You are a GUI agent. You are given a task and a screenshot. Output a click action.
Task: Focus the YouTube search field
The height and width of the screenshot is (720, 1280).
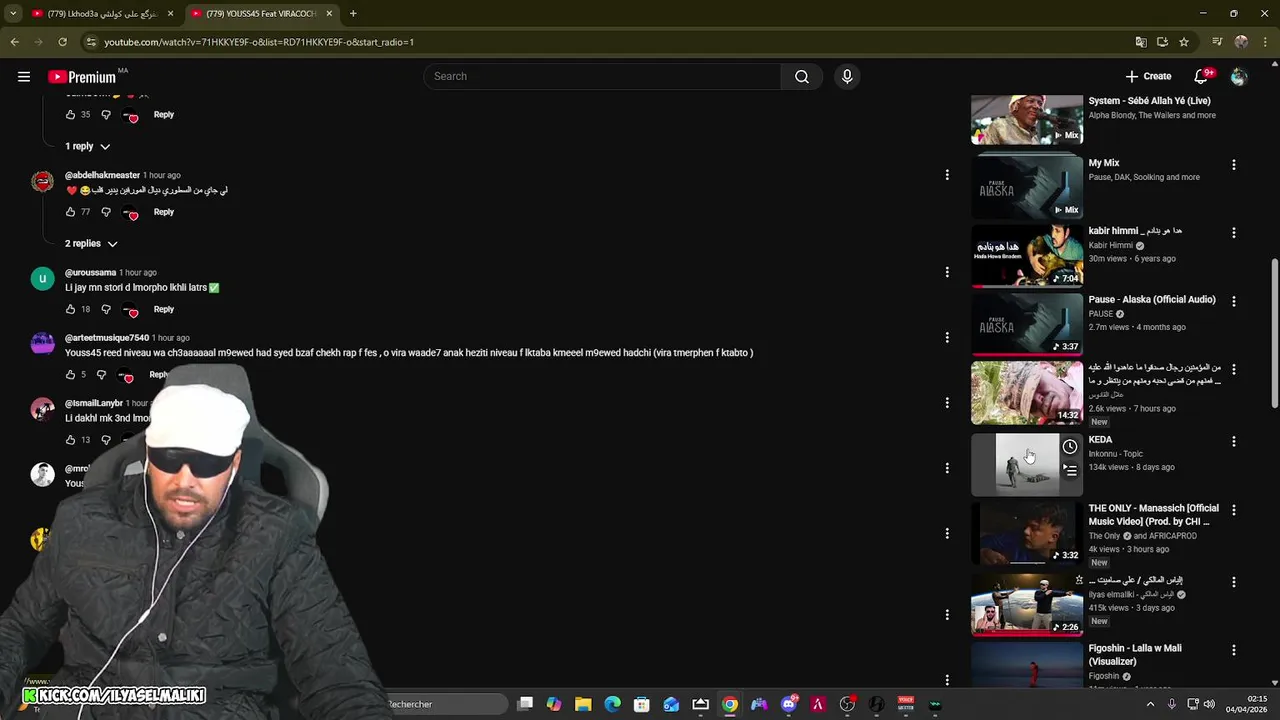pos(603,76)
